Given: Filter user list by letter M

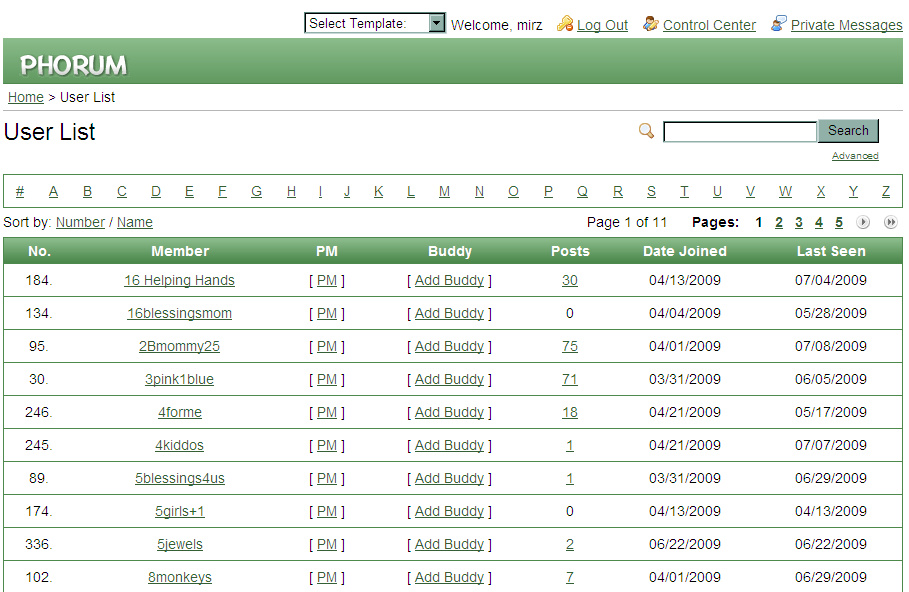Looking at the screenshot, I should point(444,192).
